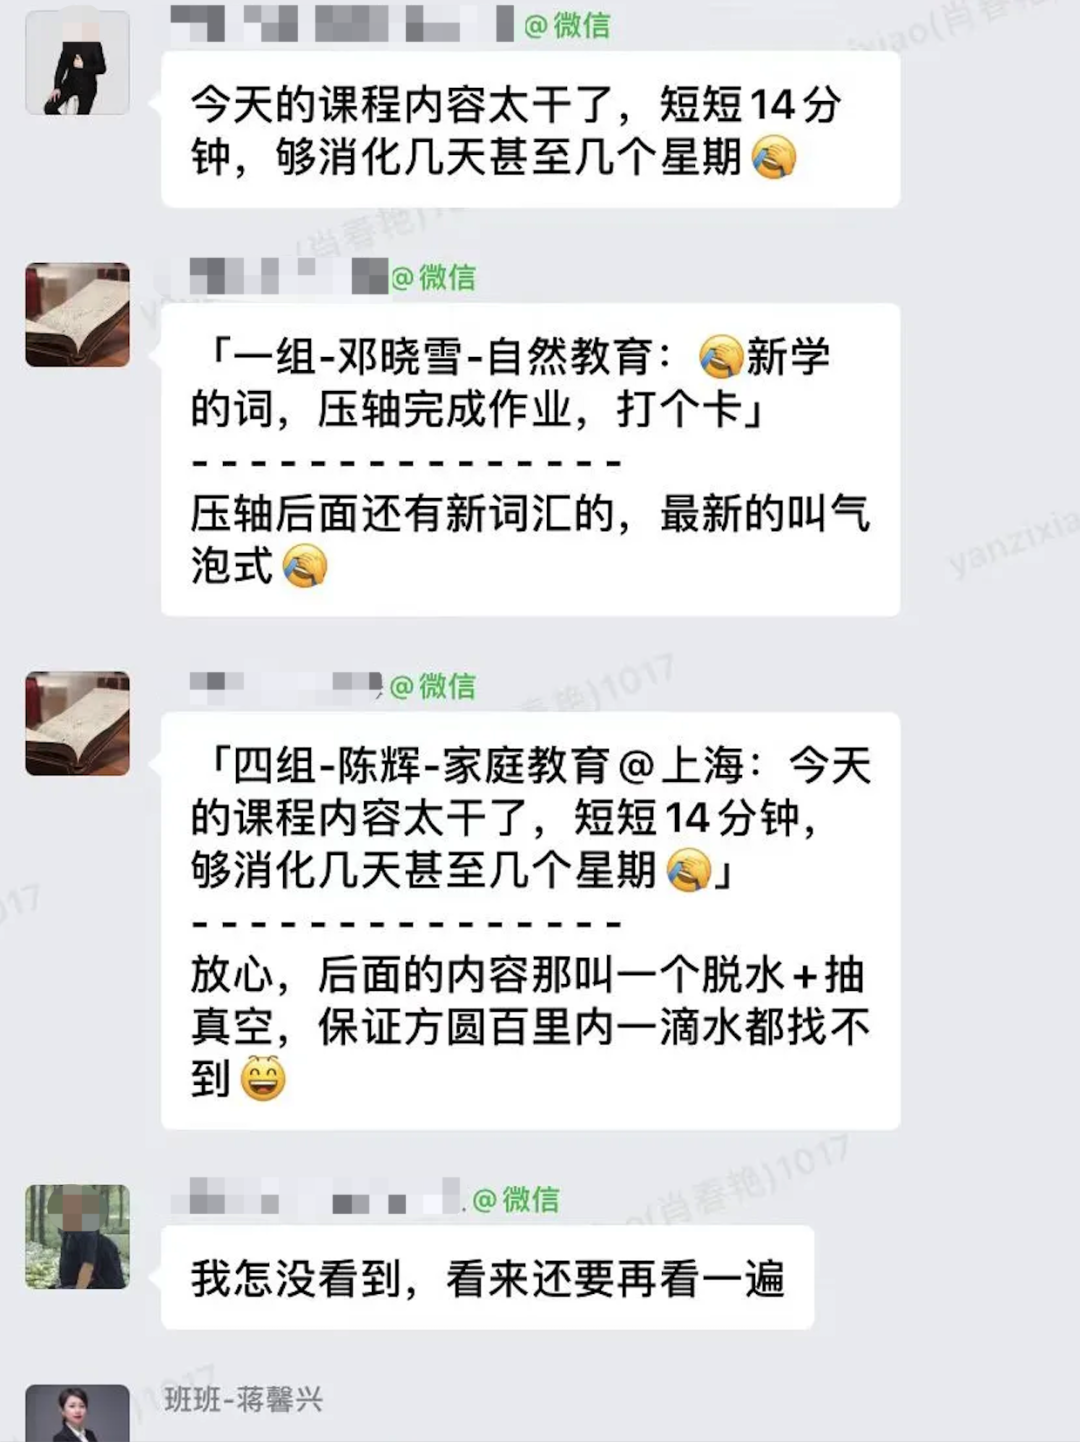Click the sender name 班班-蒋馨兴
Screen dimensions: 1080x1442
[x=244, y=1399]
